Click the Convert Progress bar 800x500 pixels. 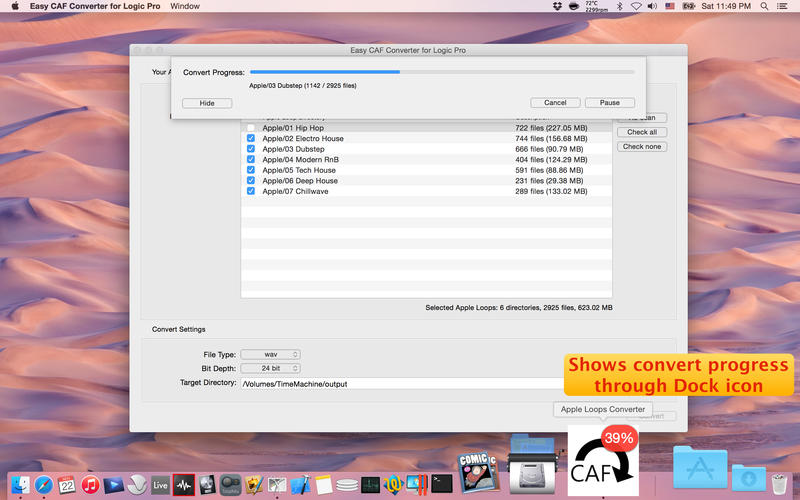(x=441, y=72)
